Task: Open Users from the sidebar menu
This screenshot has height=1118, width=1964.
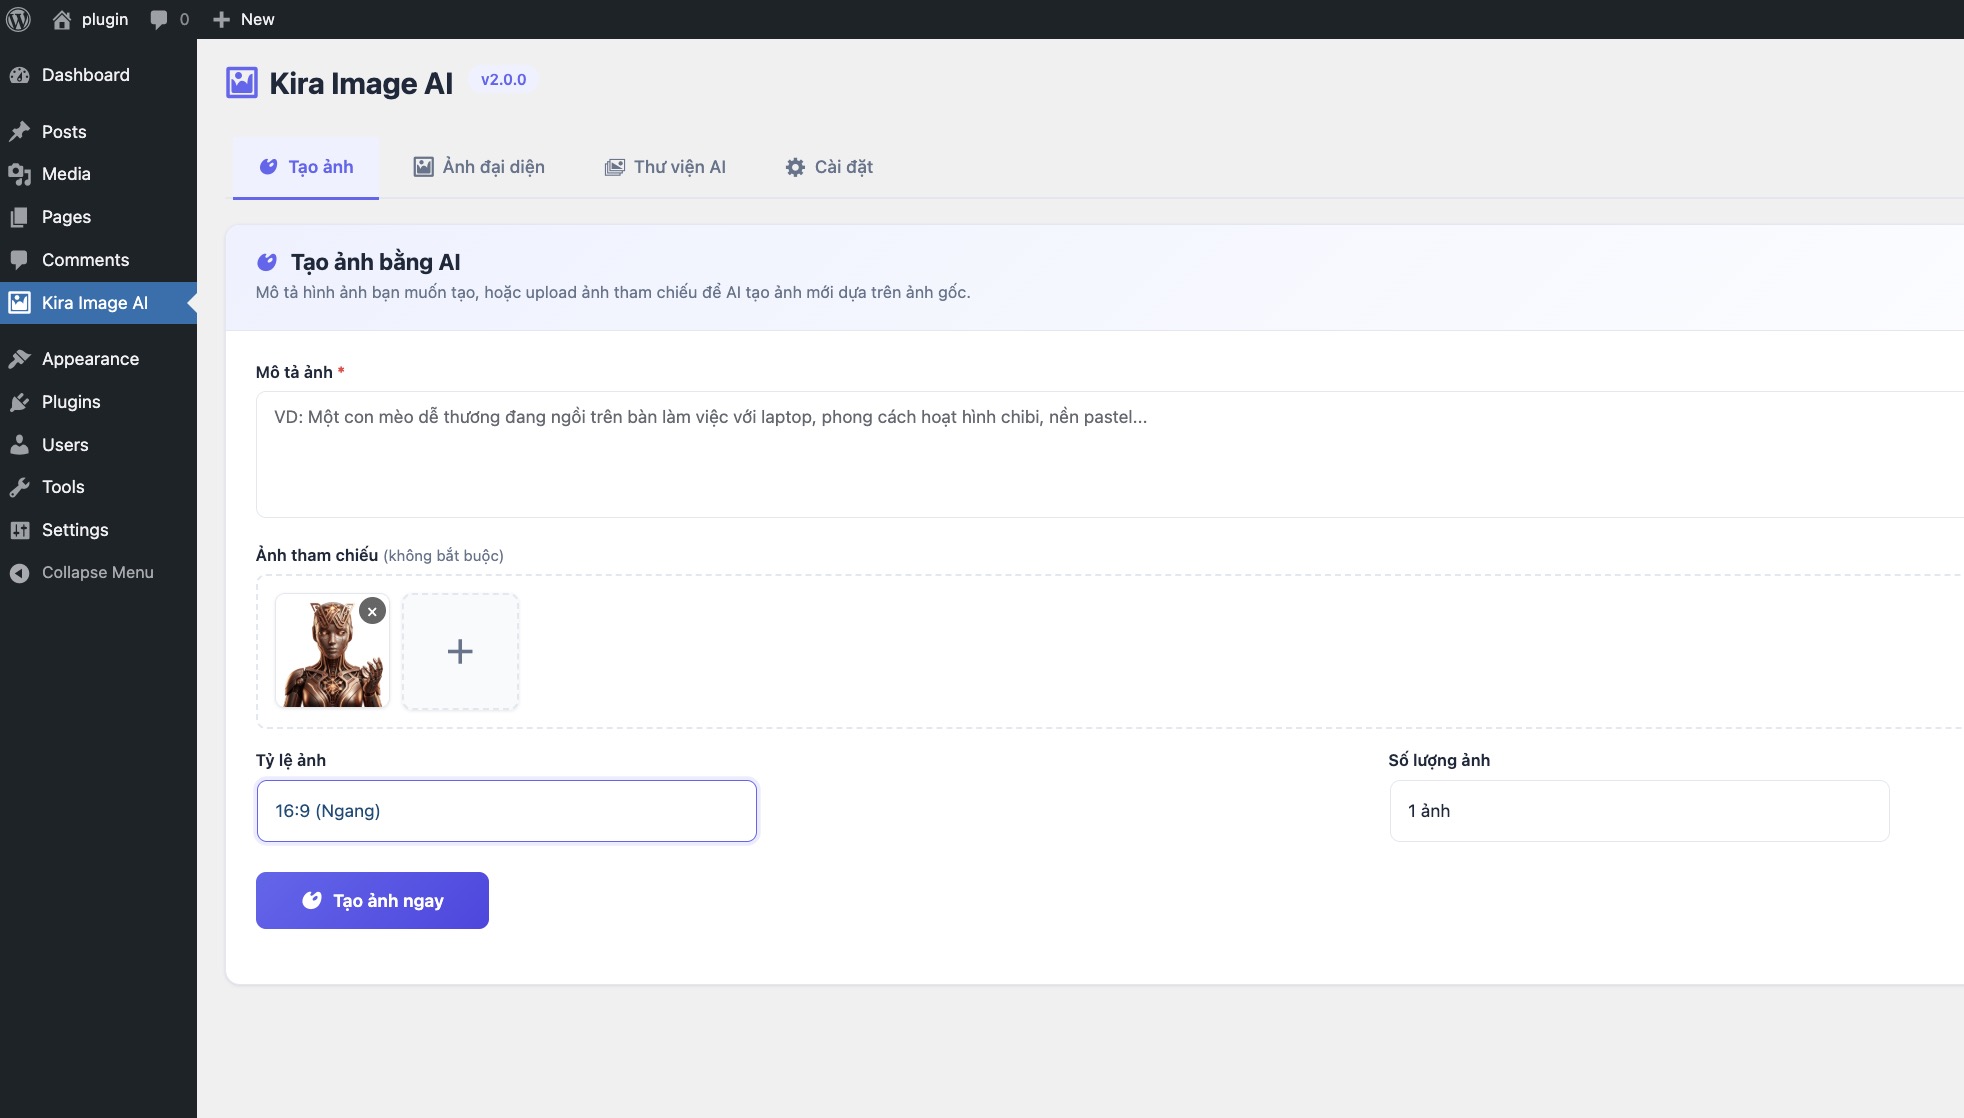Action: pos(98,445)
